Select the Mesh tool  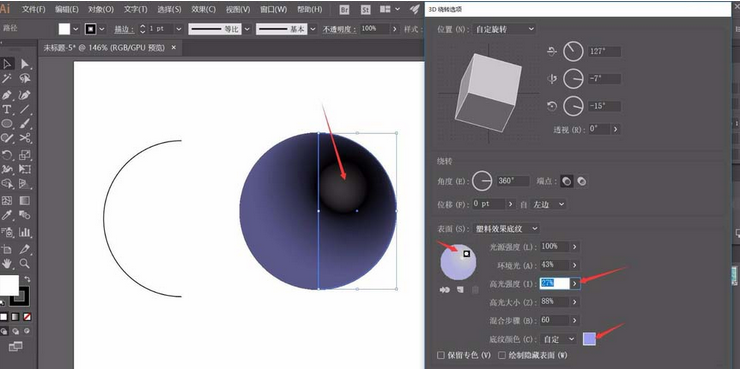point(7,201)
